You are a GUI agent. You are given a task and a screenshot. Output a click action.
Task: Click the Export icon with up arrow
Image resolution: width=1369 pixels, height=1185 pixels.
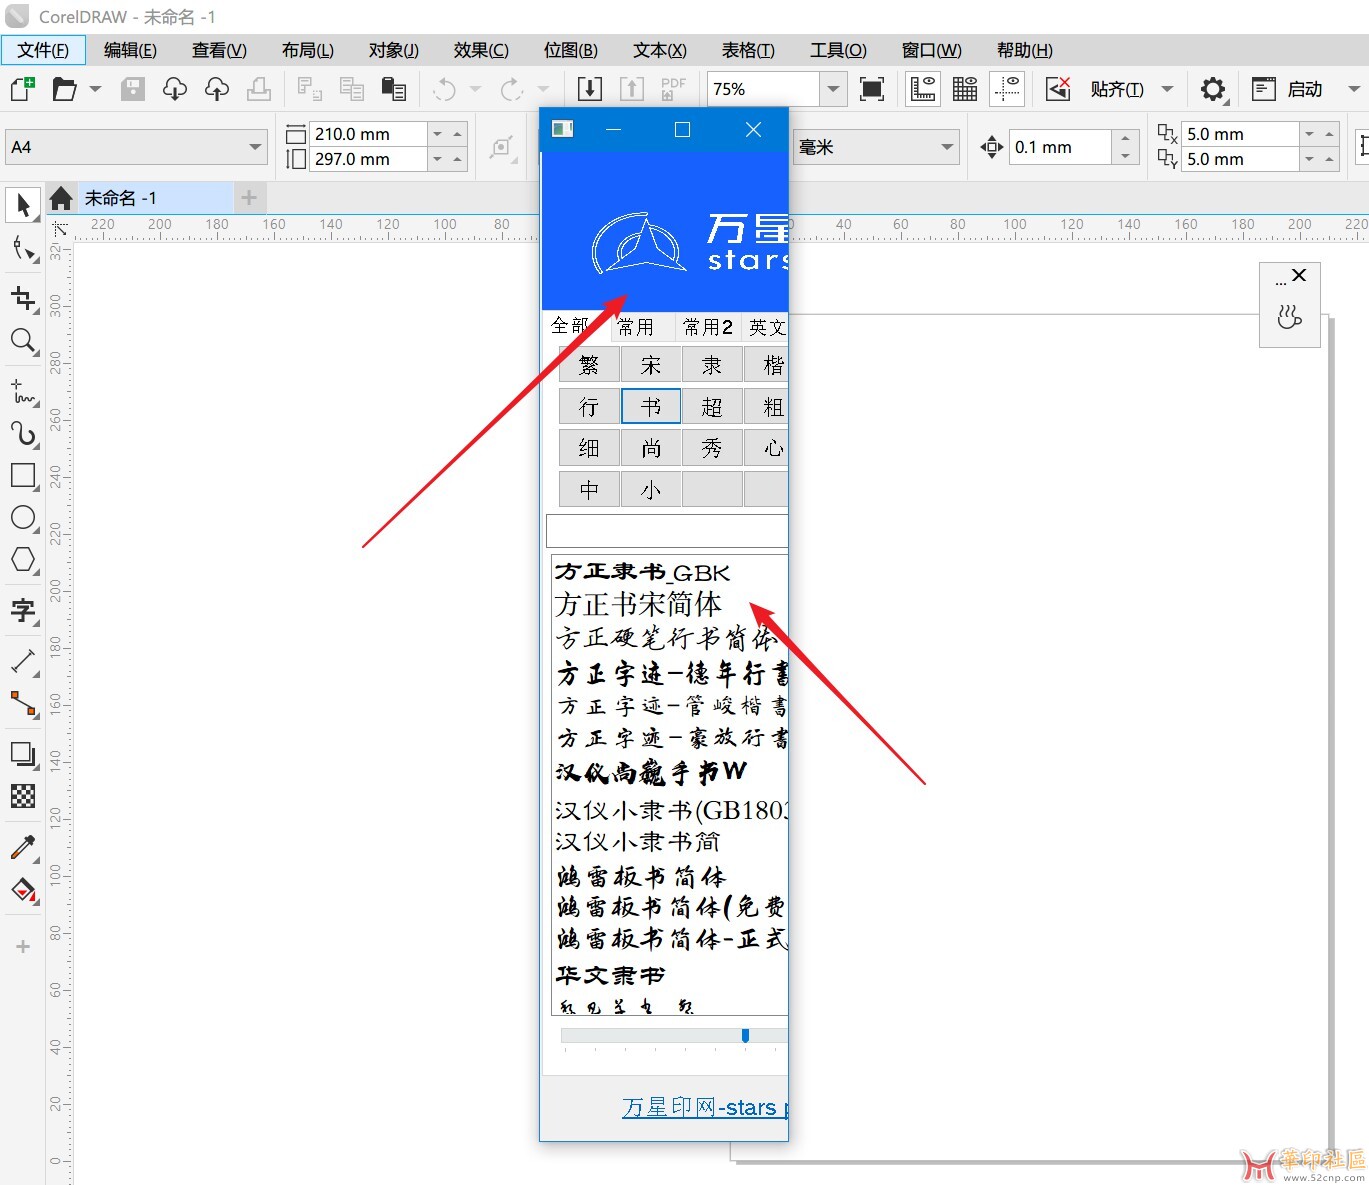(x=632, y=89)
